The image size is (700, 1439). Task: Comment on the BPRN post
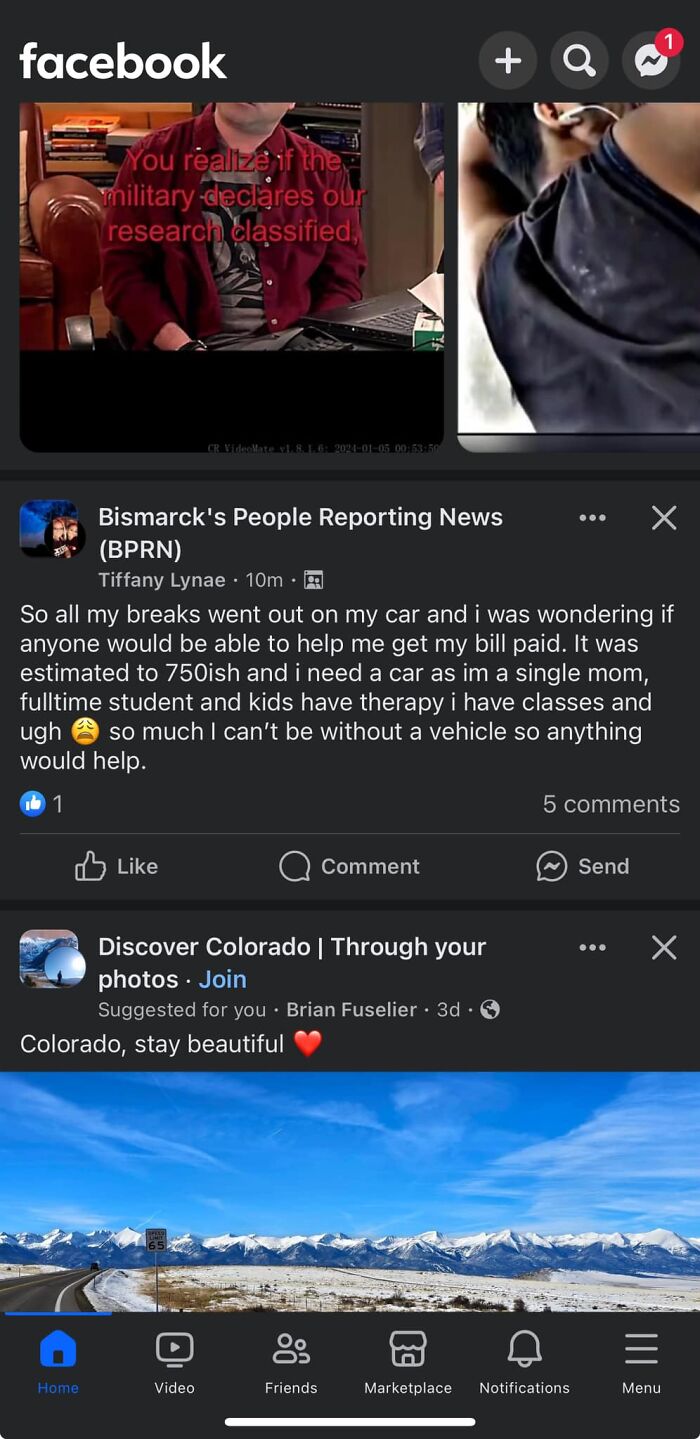[349, 866]
